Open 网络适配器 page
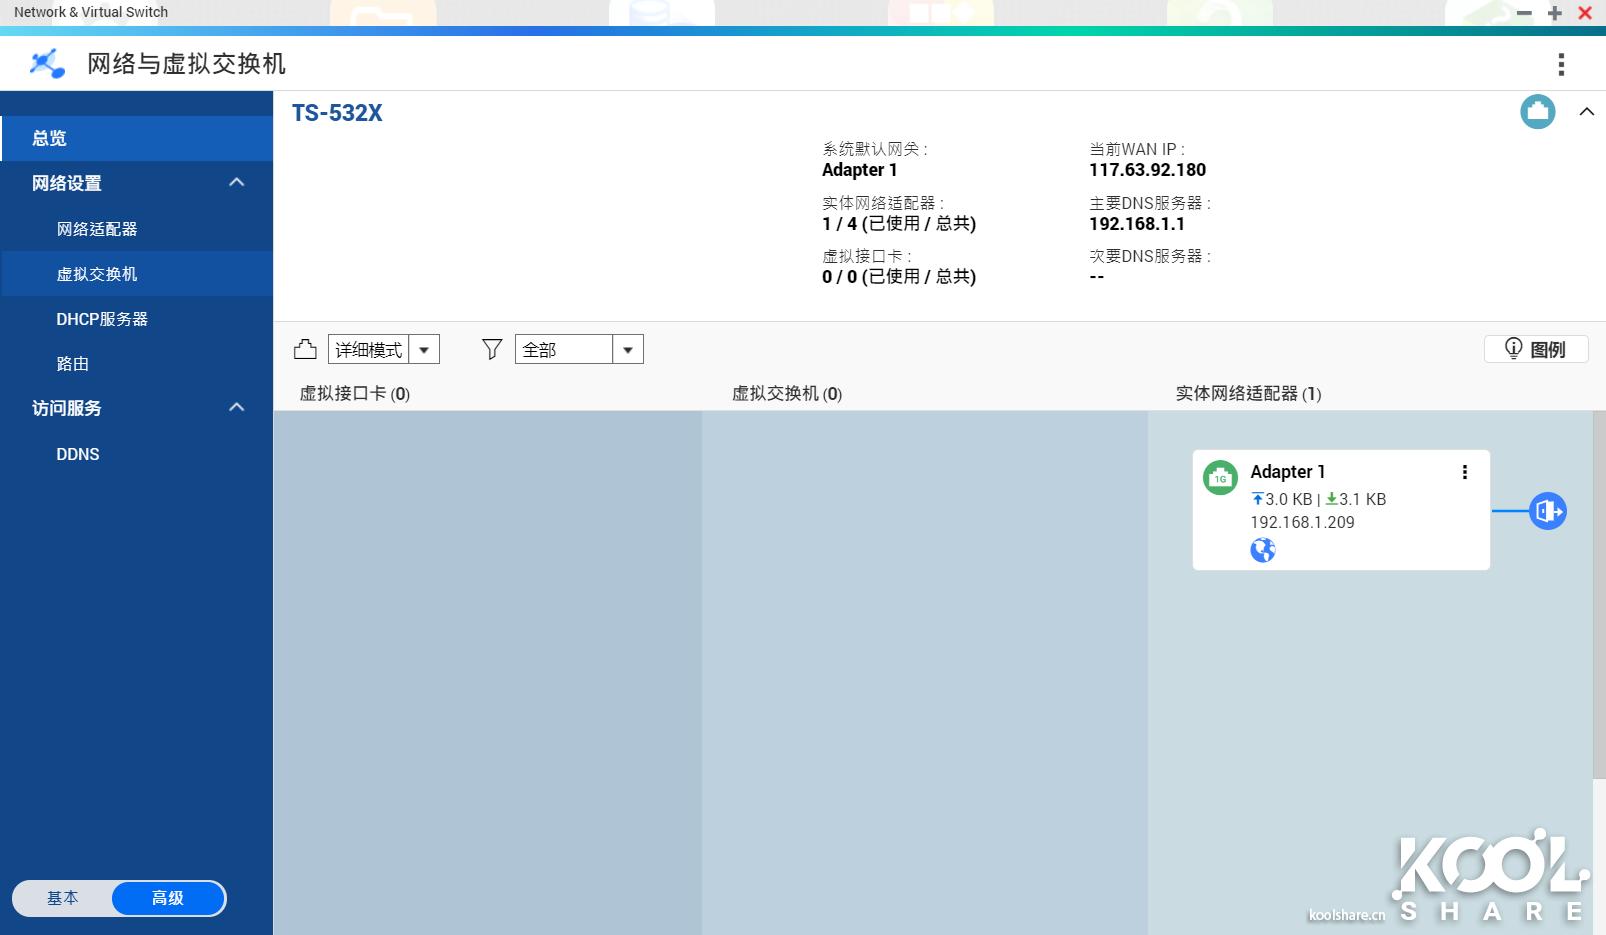This screenshot has height=935, width=1606. pos(137,229)
